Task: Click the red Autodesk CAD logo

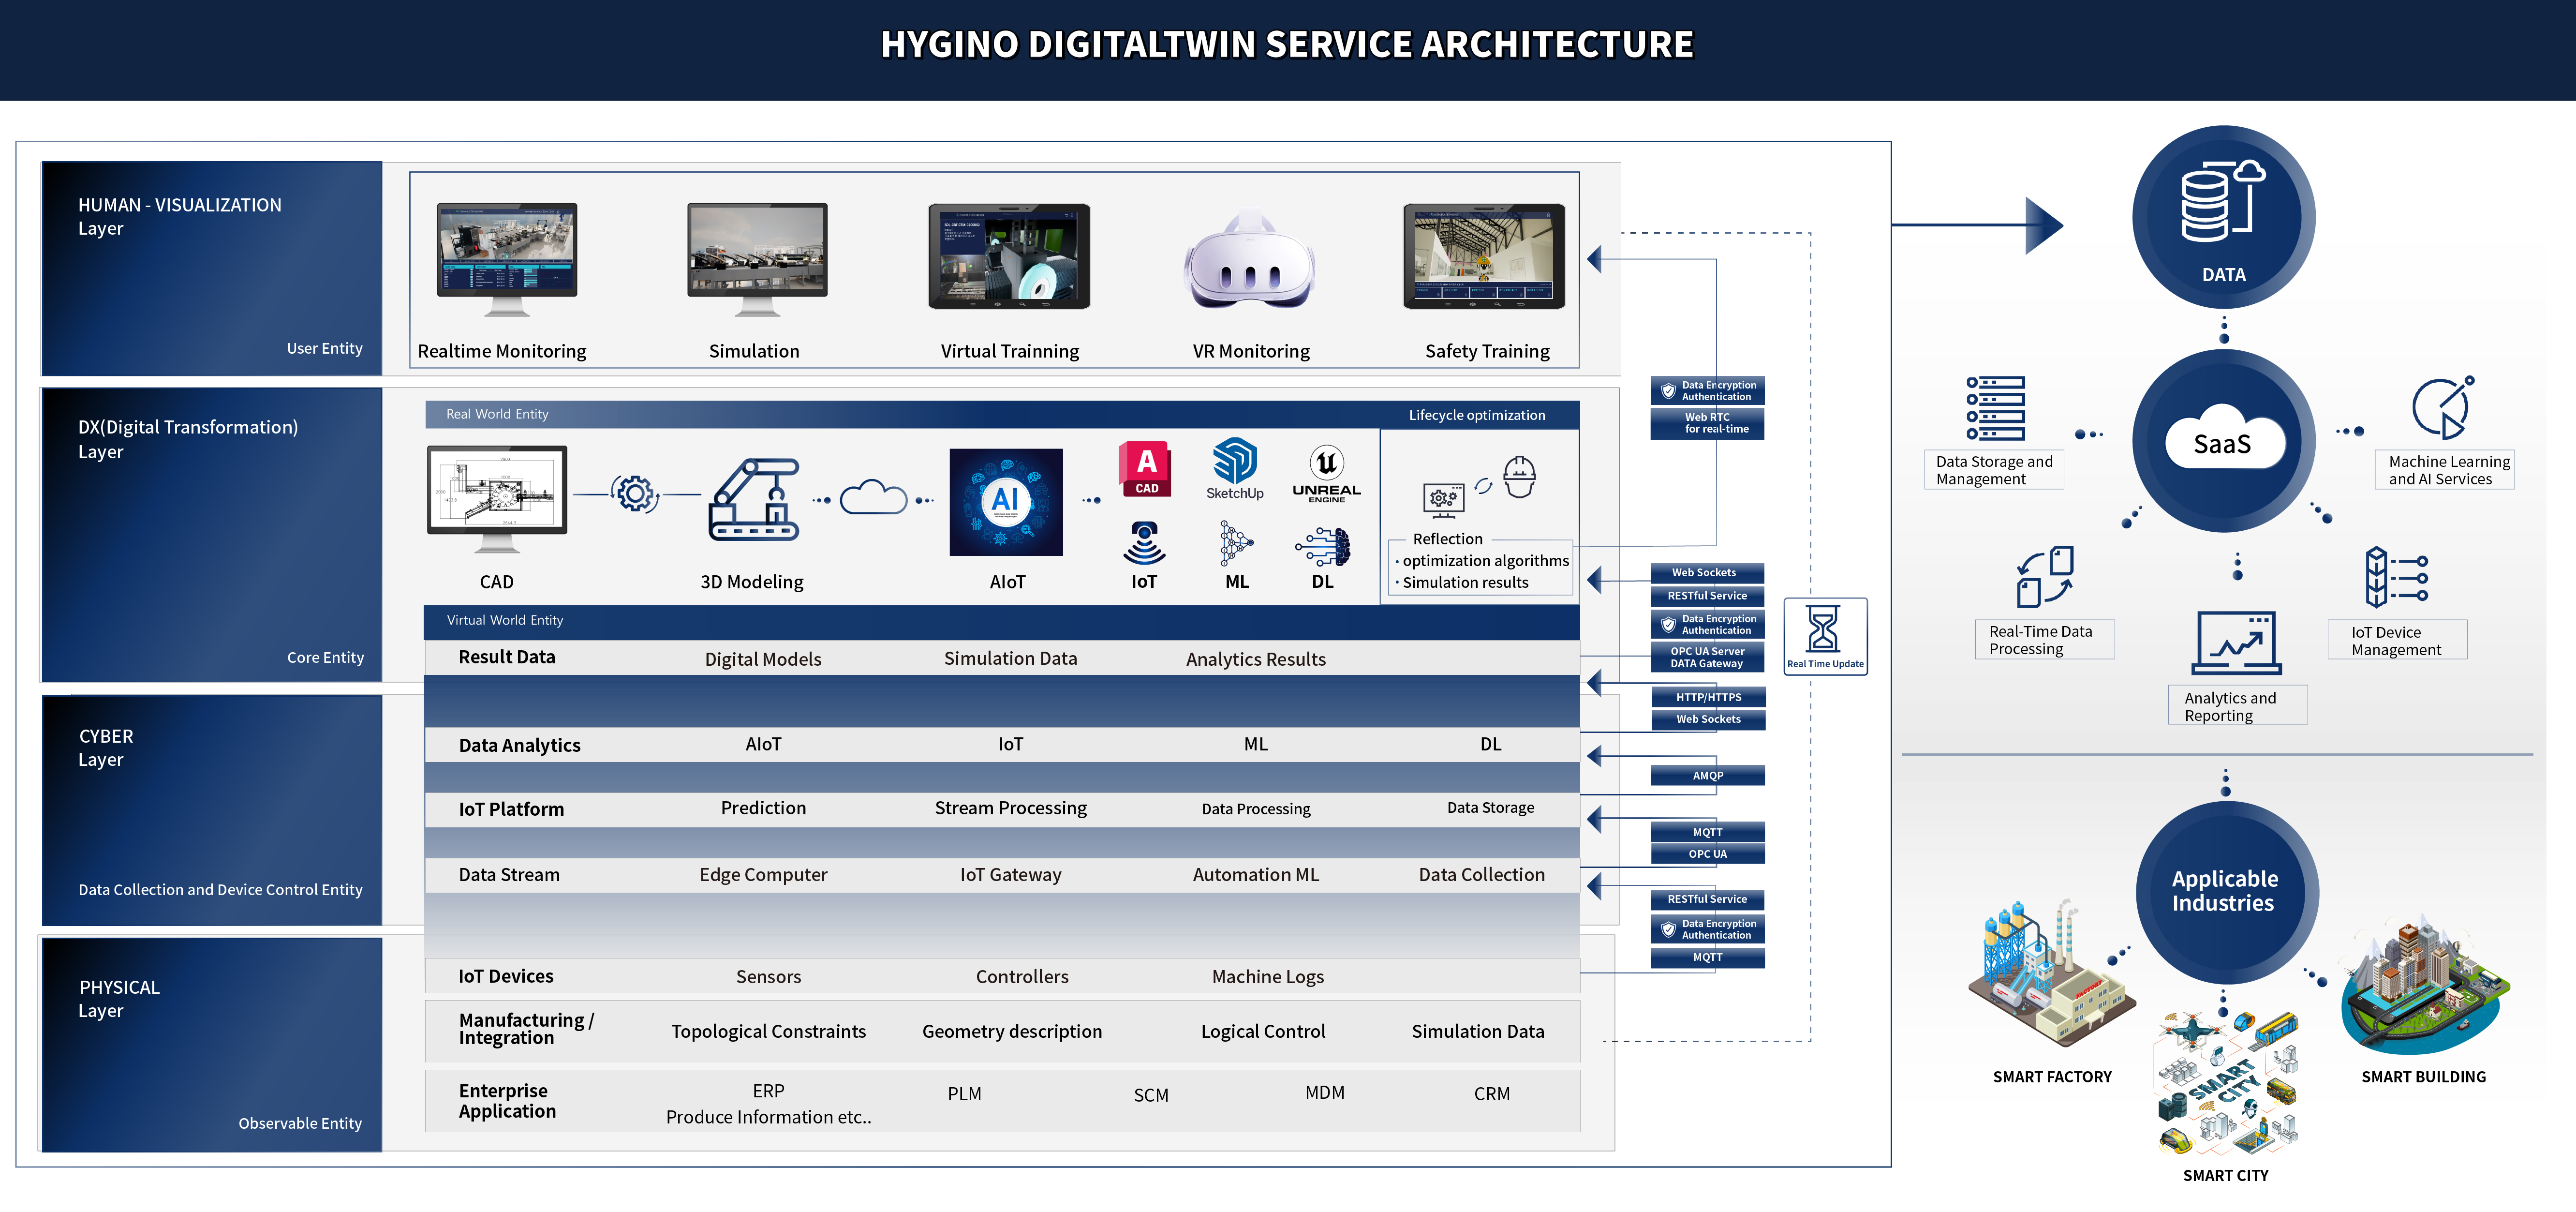Action: tap(1145, 468)
